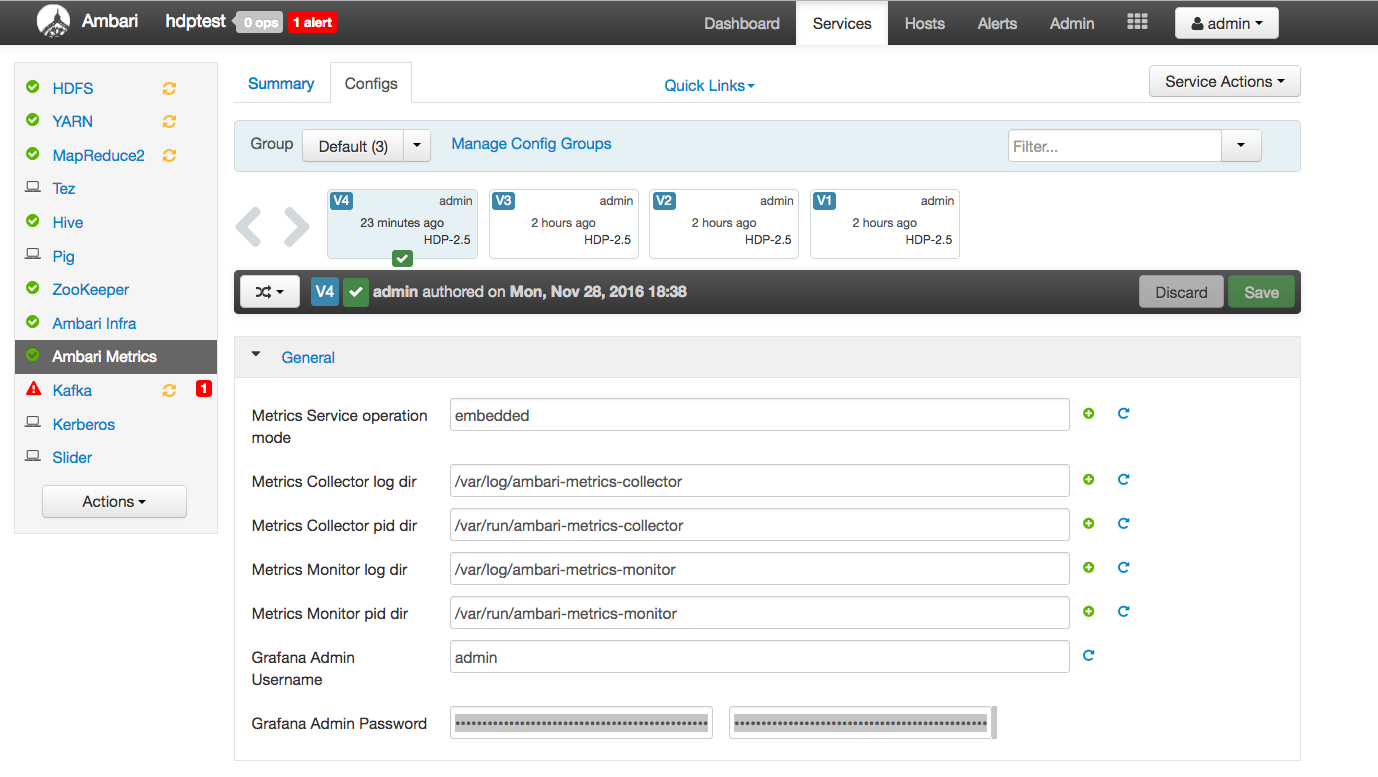Open the Hosts menu item

tap(924, 23)
